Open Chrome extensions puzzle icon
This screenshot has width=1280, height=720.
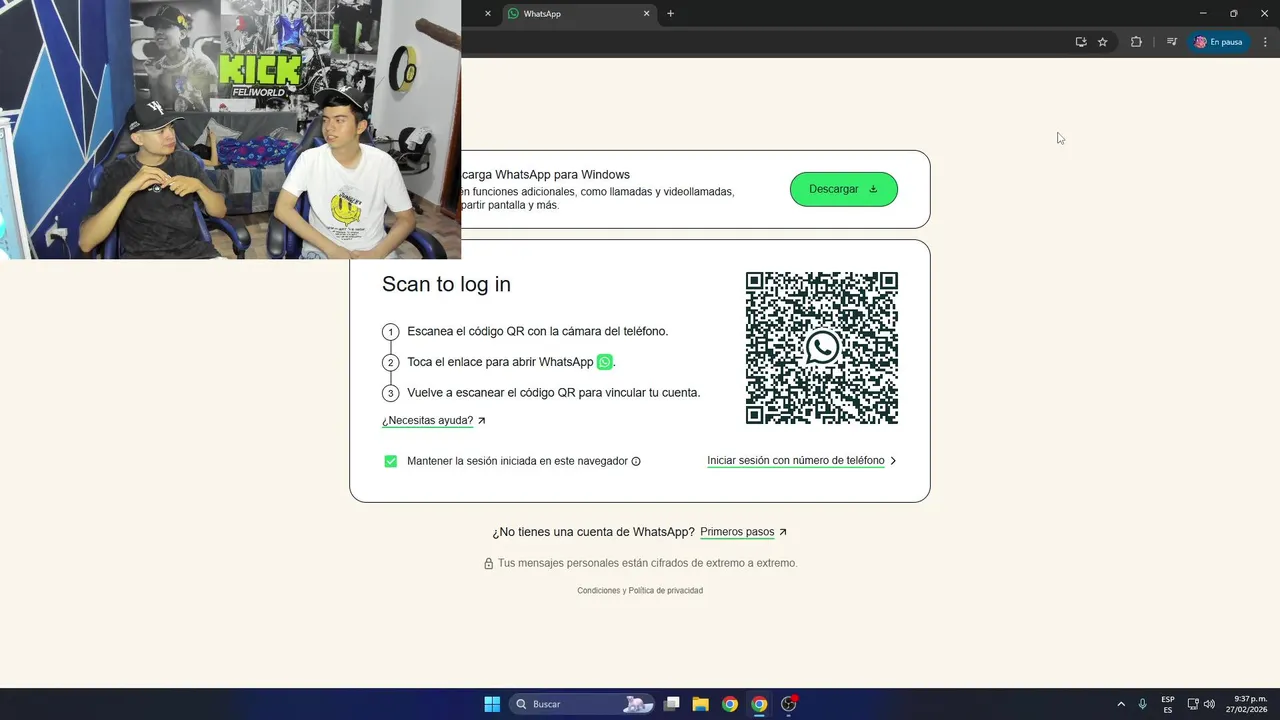click(x=1136, y=42)
